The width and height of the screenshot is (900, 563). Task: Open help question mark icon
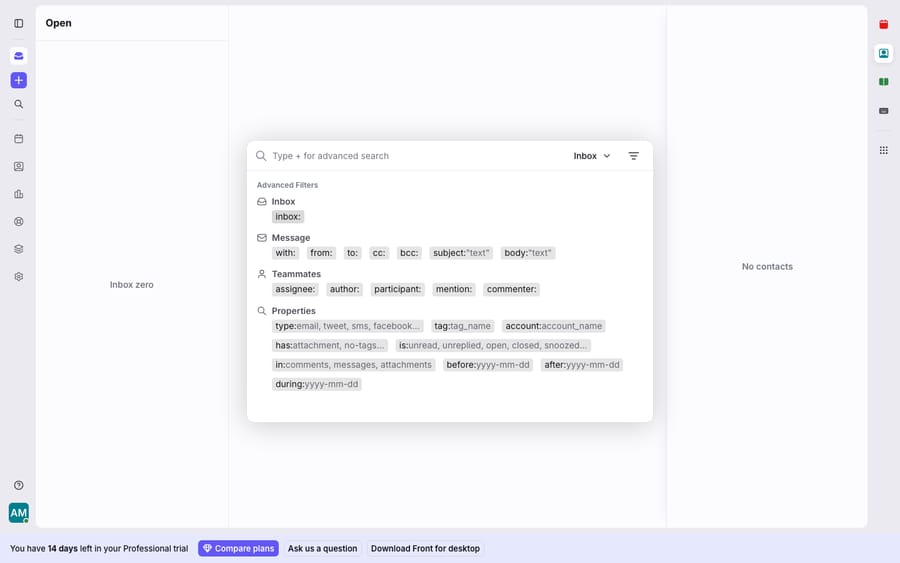pos(18,486)
